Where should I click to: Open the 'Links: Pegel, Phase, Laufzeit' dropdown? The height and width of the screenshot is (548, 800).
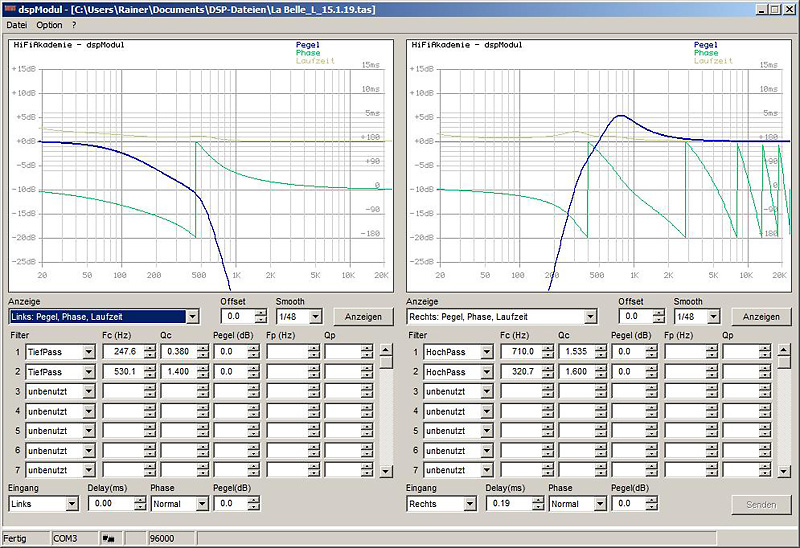193,317
